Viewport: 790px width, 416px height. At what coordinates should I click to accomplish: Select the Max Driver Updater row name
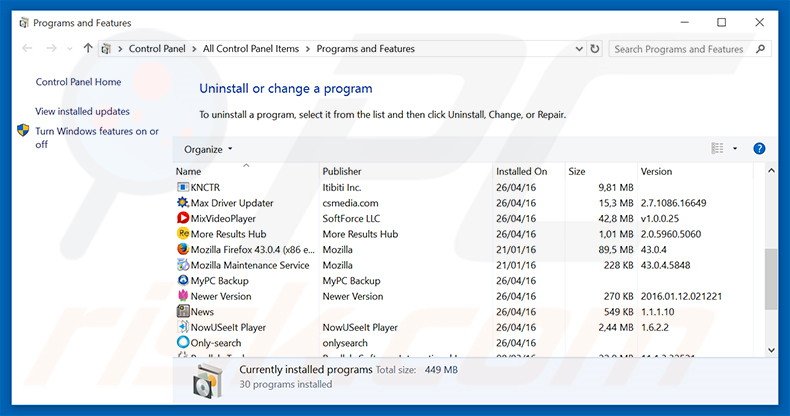click(232, 203)
